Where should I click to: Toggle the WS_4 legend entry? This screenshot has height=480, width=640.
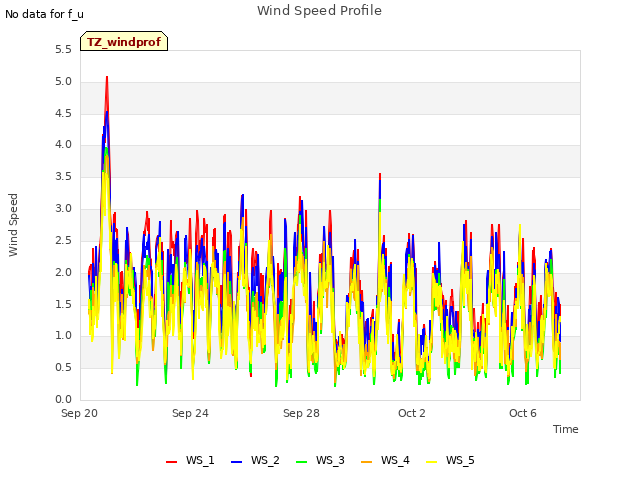click(x=385, y=460)
